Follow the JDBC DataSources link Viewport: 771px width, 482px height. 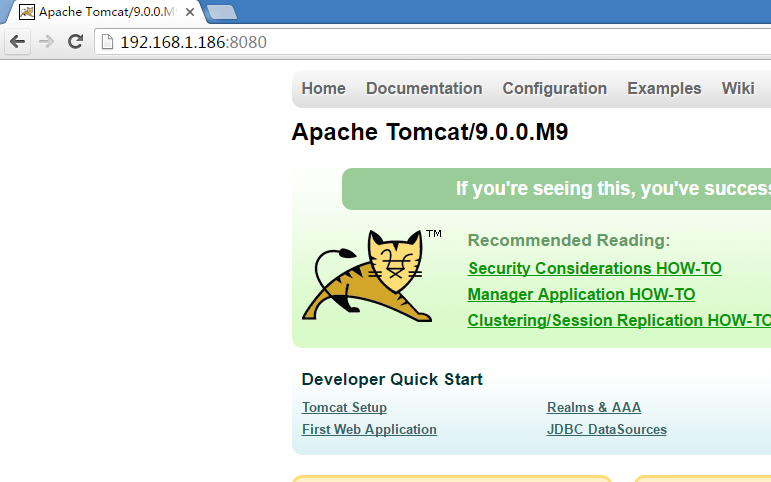[x=607, y=429]
